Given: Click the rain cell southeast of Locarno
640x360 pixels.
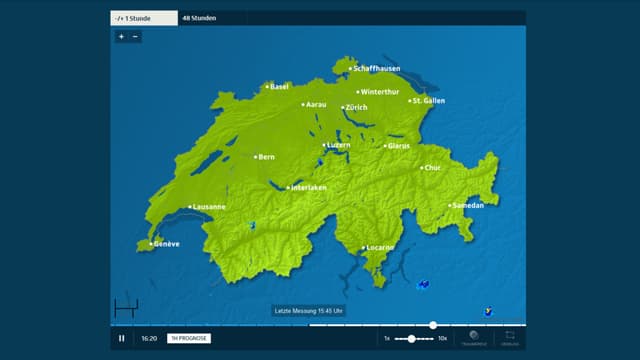Looking at the screenshot, I should [423, 284].
